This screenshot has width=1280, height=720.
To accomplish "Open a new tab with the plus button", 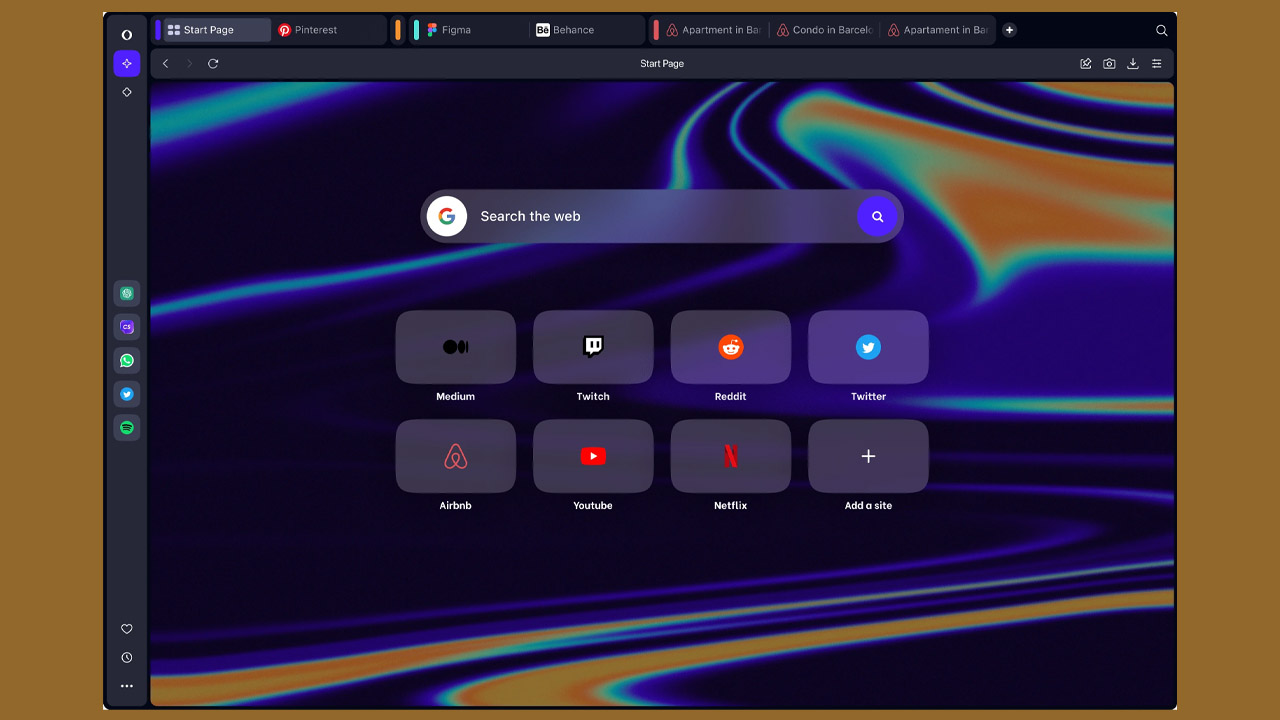I will coord(1009,30).
